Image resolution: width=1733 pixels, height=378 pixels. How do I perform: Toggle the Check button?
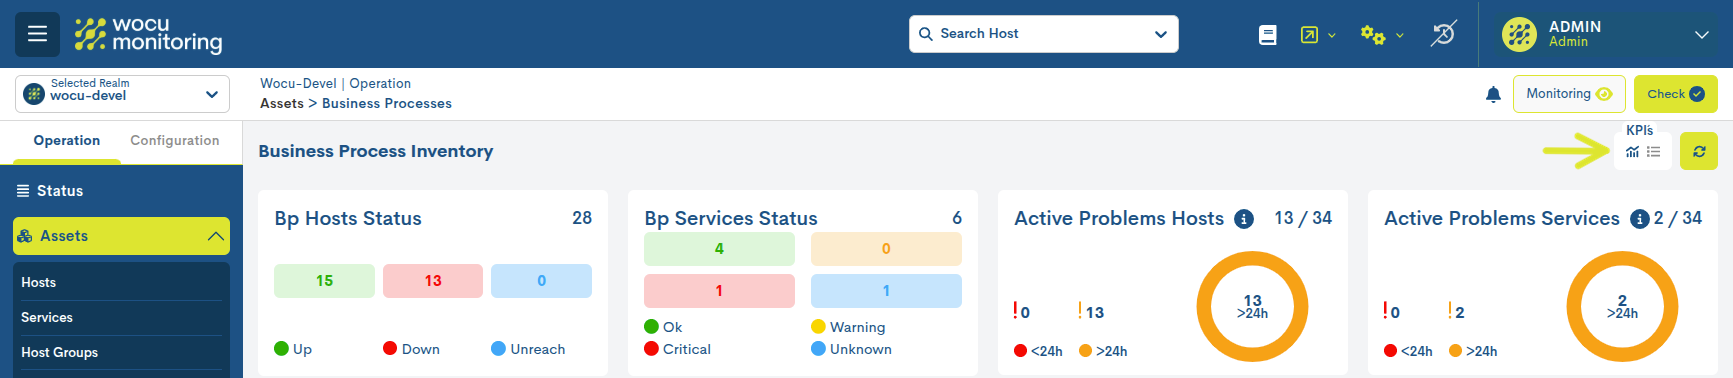[1676, 94]
